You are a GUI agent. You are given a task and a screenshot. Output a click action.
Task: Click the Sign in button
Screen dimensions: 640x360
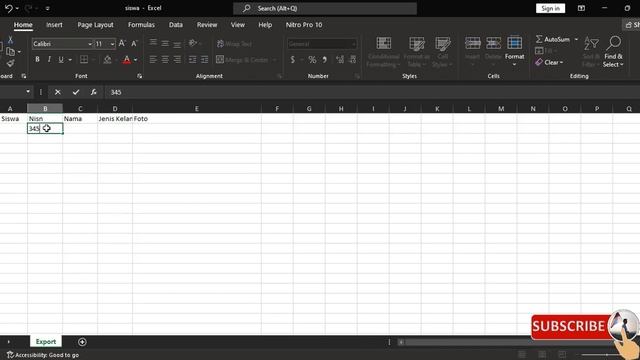tap(550, 8)
